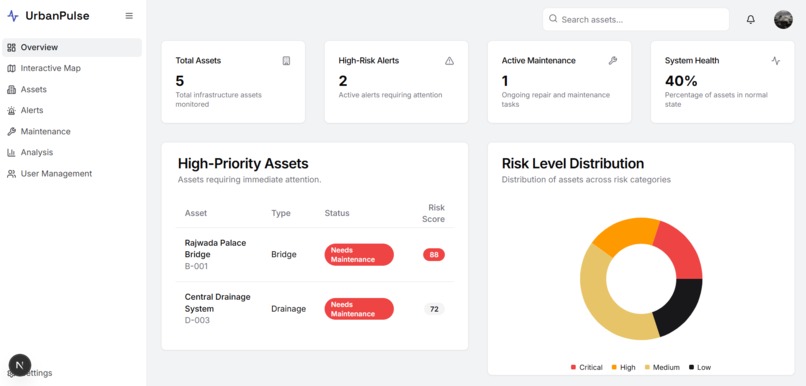The height and width of the screenshot is (386, 806).
Task: Click the Alerts siren icon in sidebar
Action: (x=11, y=111)
